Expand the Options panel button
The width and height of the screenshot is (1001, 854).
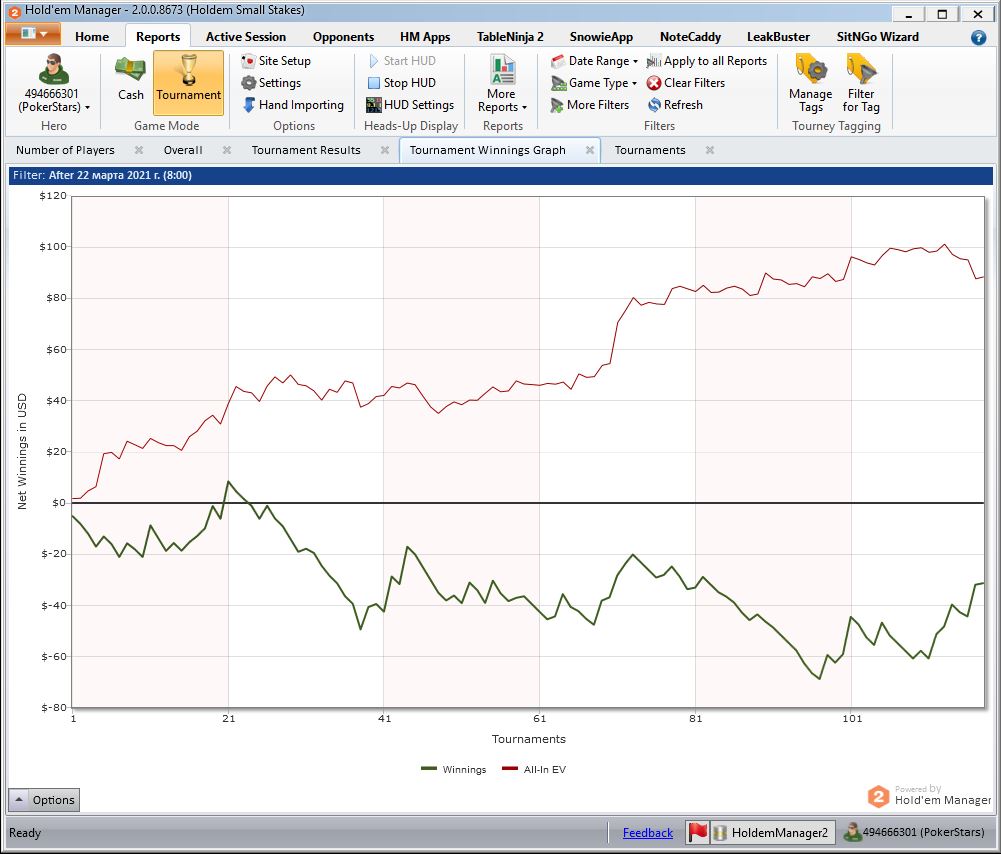[x=43, y=800]
